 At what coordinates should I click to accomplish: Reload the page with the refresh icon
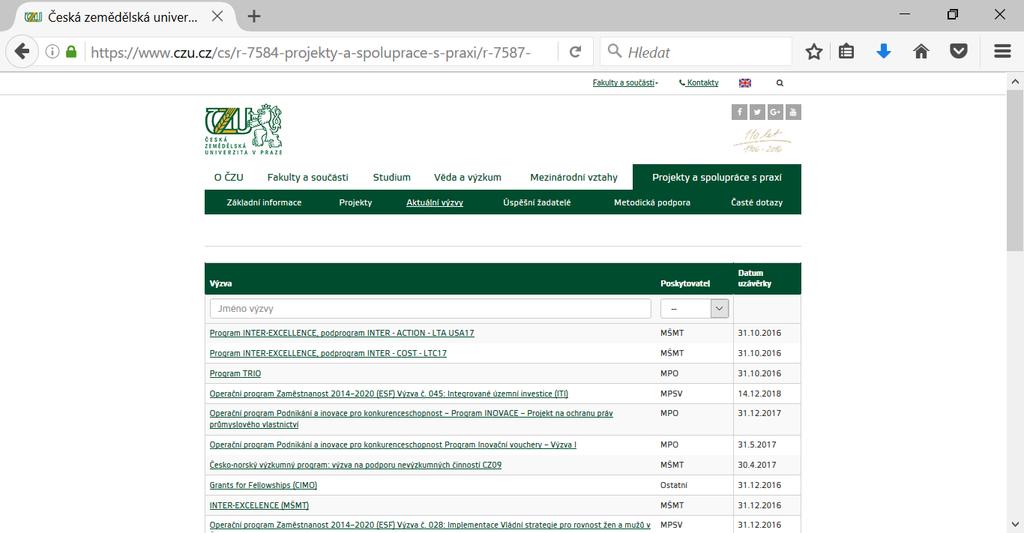tap(575, 52)
